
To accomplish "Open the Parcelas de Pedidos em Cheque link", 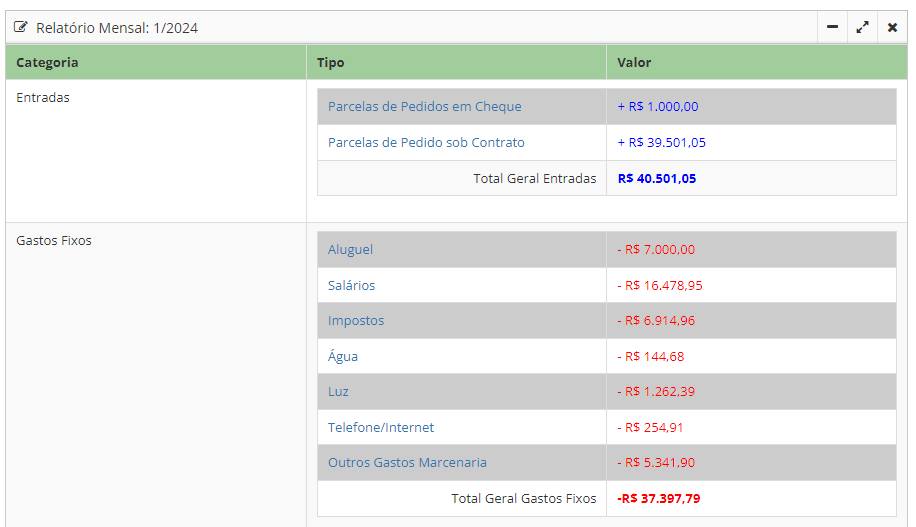I will point(424,107).
